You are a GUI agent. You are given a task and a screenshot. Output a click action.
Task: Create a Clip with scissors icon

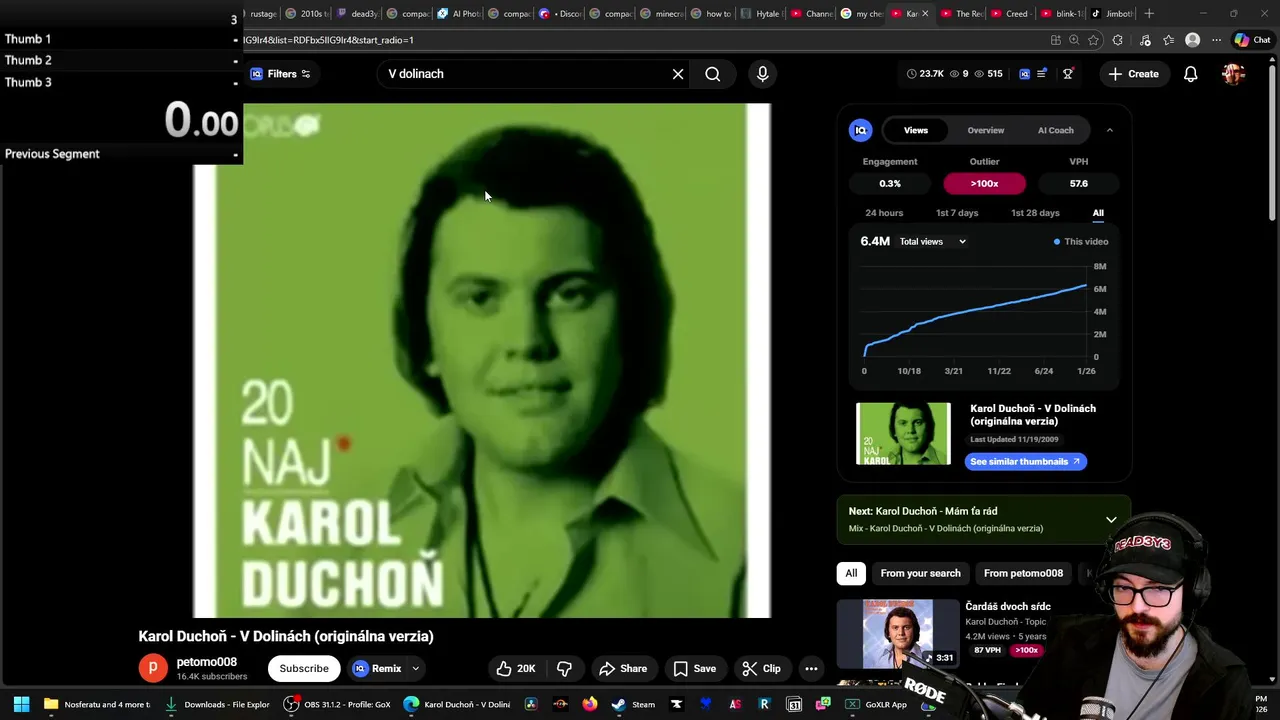(761, 669)
